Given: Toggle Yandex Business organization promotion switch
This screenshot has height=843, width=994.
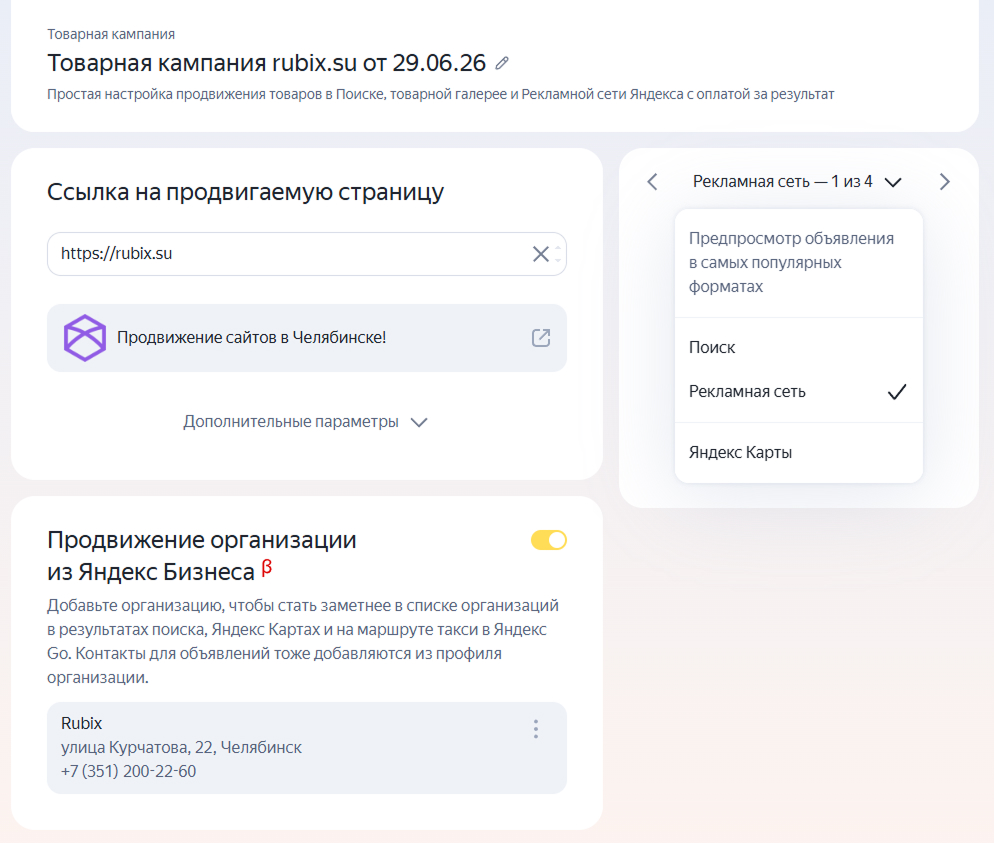Looking at the screenshot, I should pyautogui.click(x=549, y=540).
